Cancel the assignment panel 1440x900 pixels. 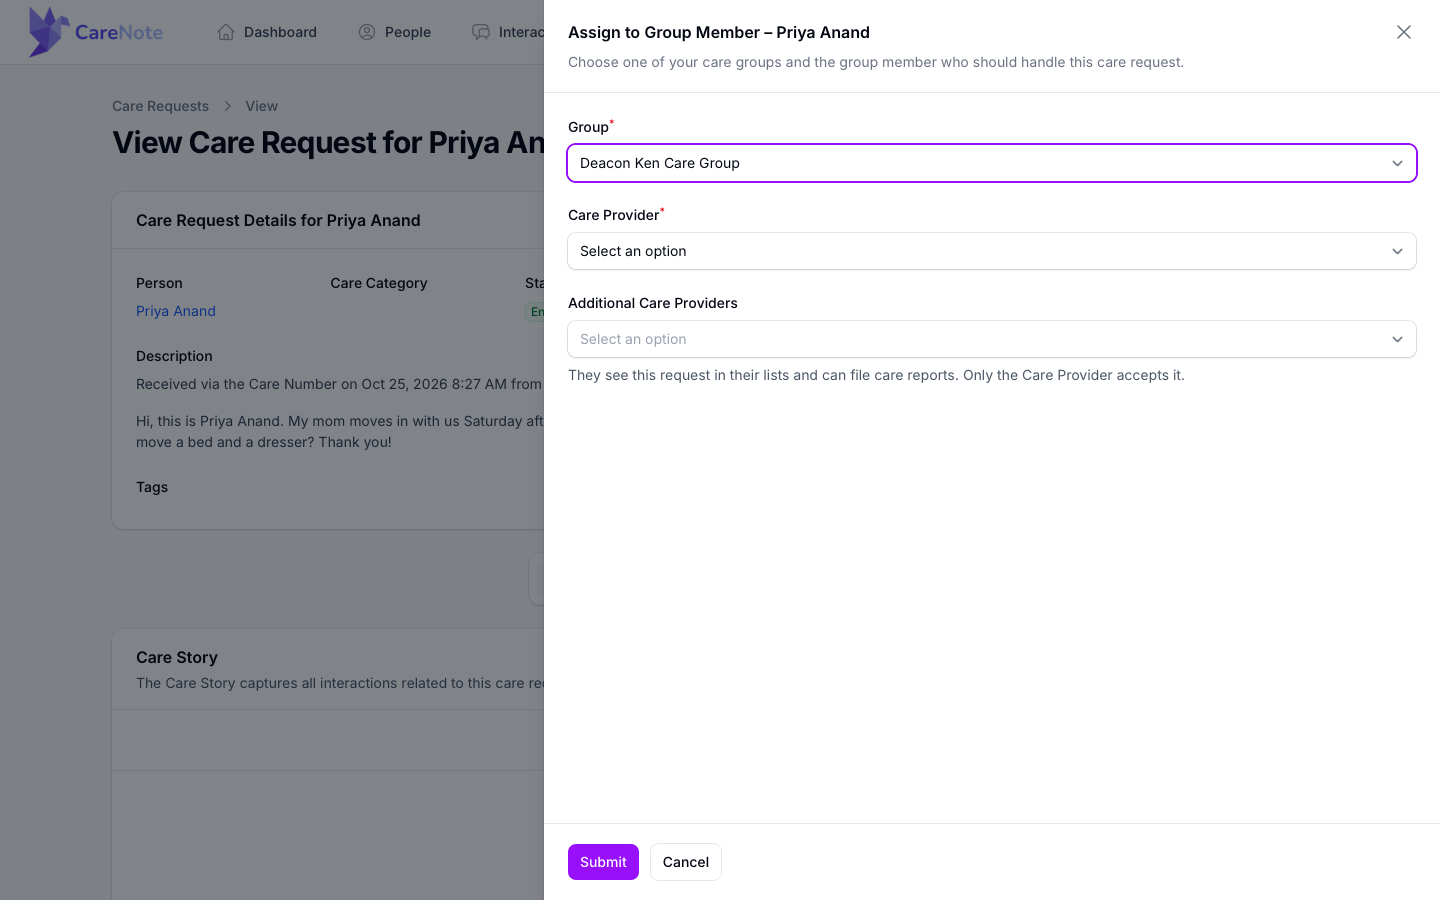pos(686,862)
